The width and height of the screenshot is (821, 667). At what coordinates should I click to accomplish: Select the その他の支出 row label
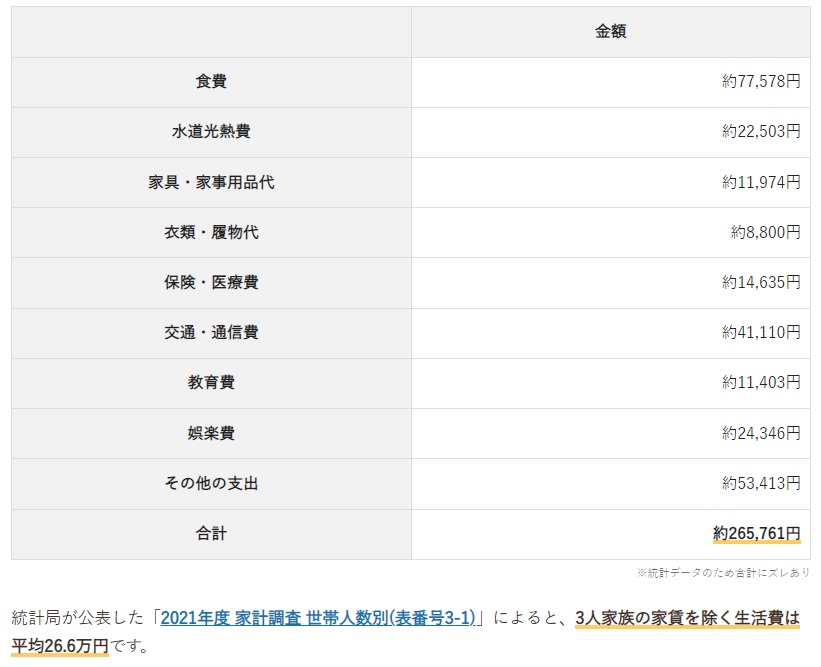pos(211,483)
